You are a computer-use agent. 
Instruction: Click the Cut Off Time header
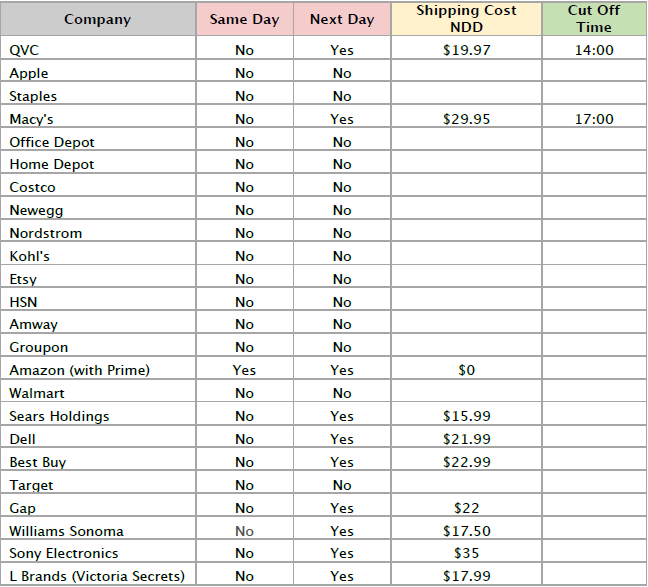(594, 19)
